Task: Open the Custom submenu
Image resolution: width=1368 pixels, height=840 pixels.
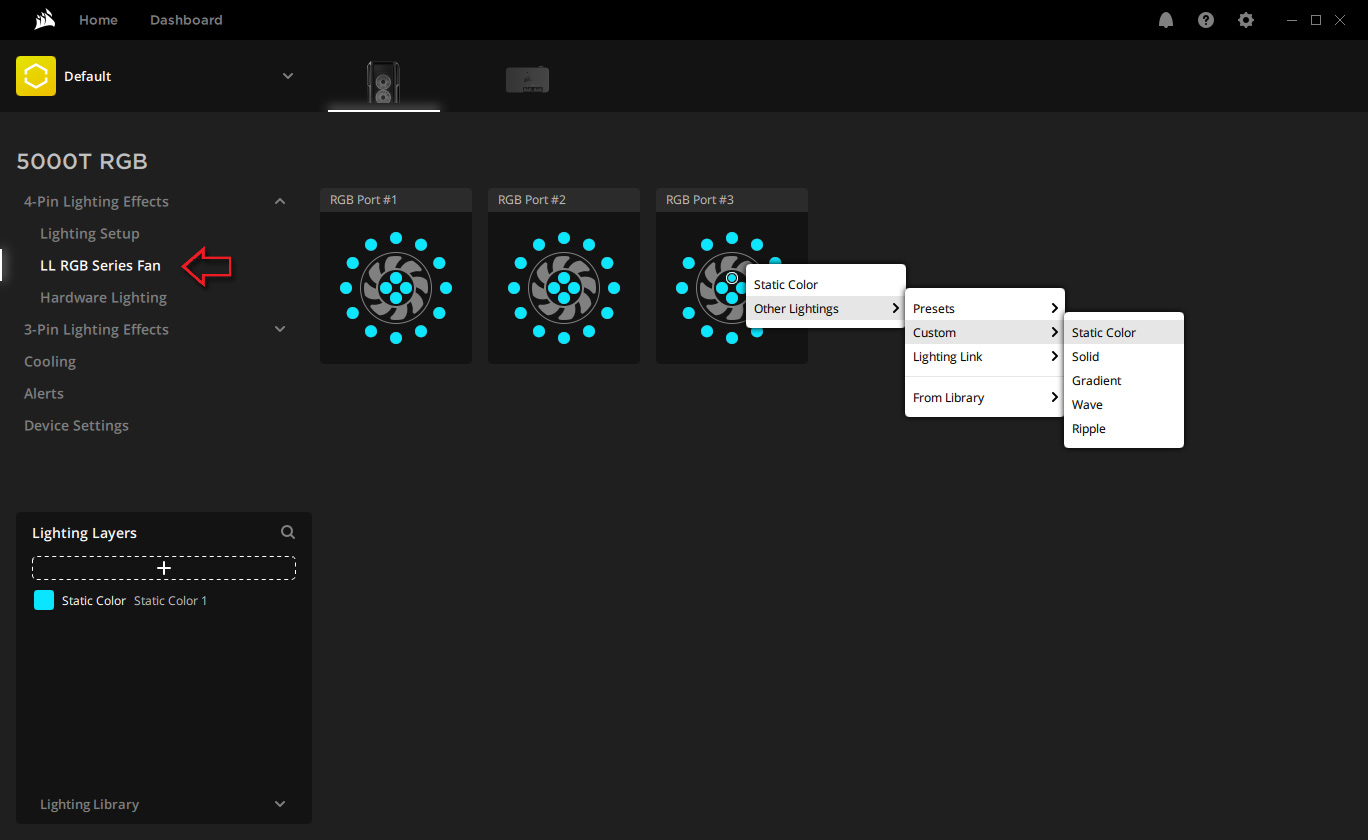Action: 985,333
